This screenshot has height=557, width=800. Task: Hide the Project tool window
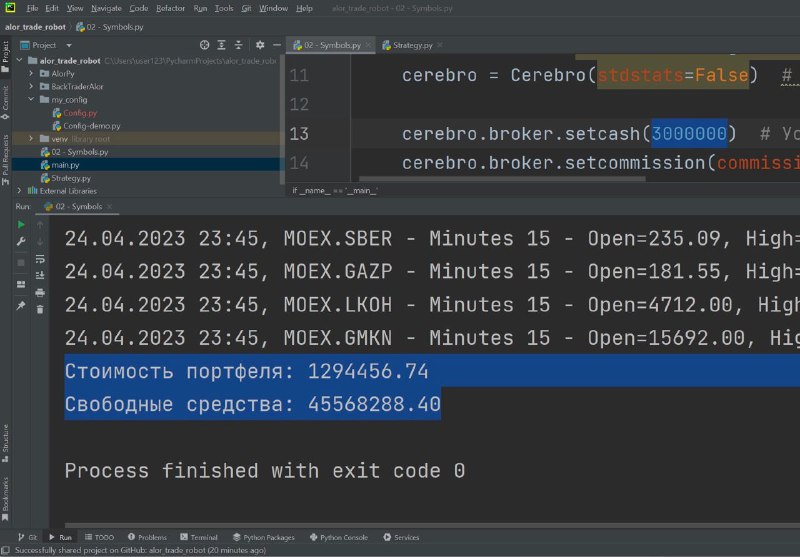coord(276,45)
